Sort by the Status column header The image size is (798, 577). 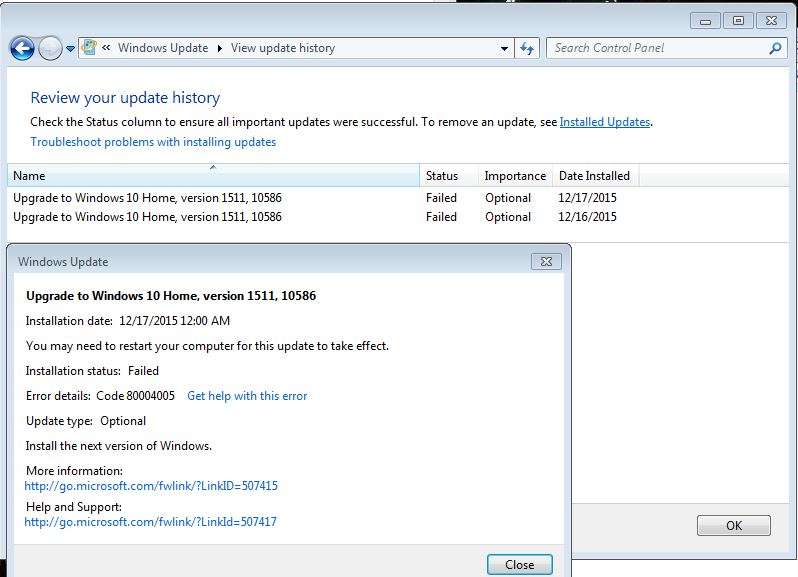[x=449, y=176]
